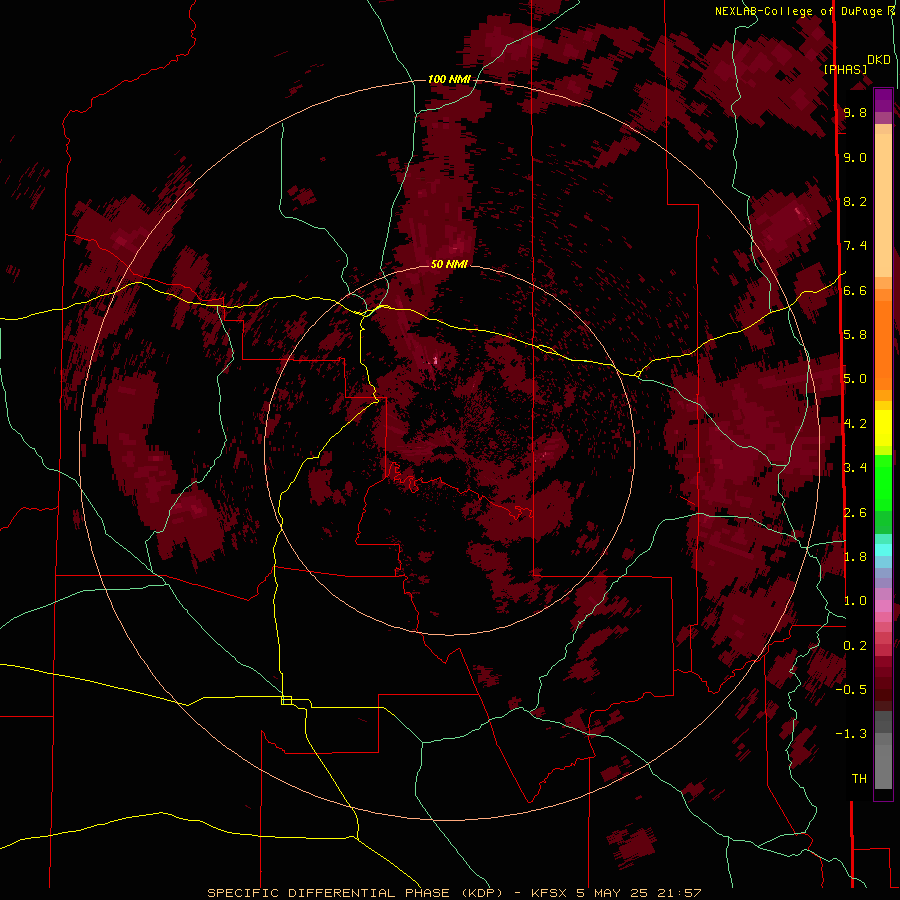Image resolution: width=900 pixels, height=900 pixels.
Task: Click the 0.2 scale value
Action: (855, 646)
